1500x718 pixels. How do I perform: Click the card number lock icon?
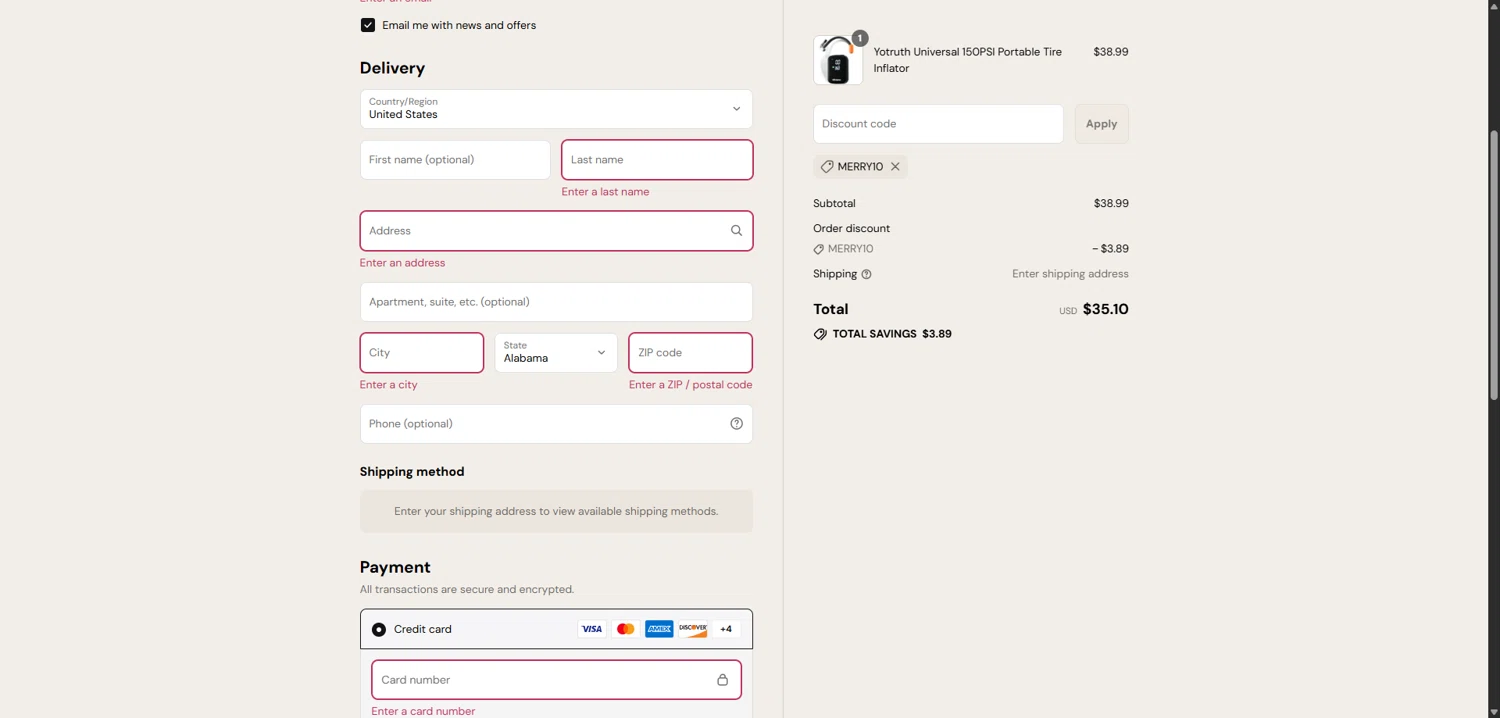(x=722, y=680)
